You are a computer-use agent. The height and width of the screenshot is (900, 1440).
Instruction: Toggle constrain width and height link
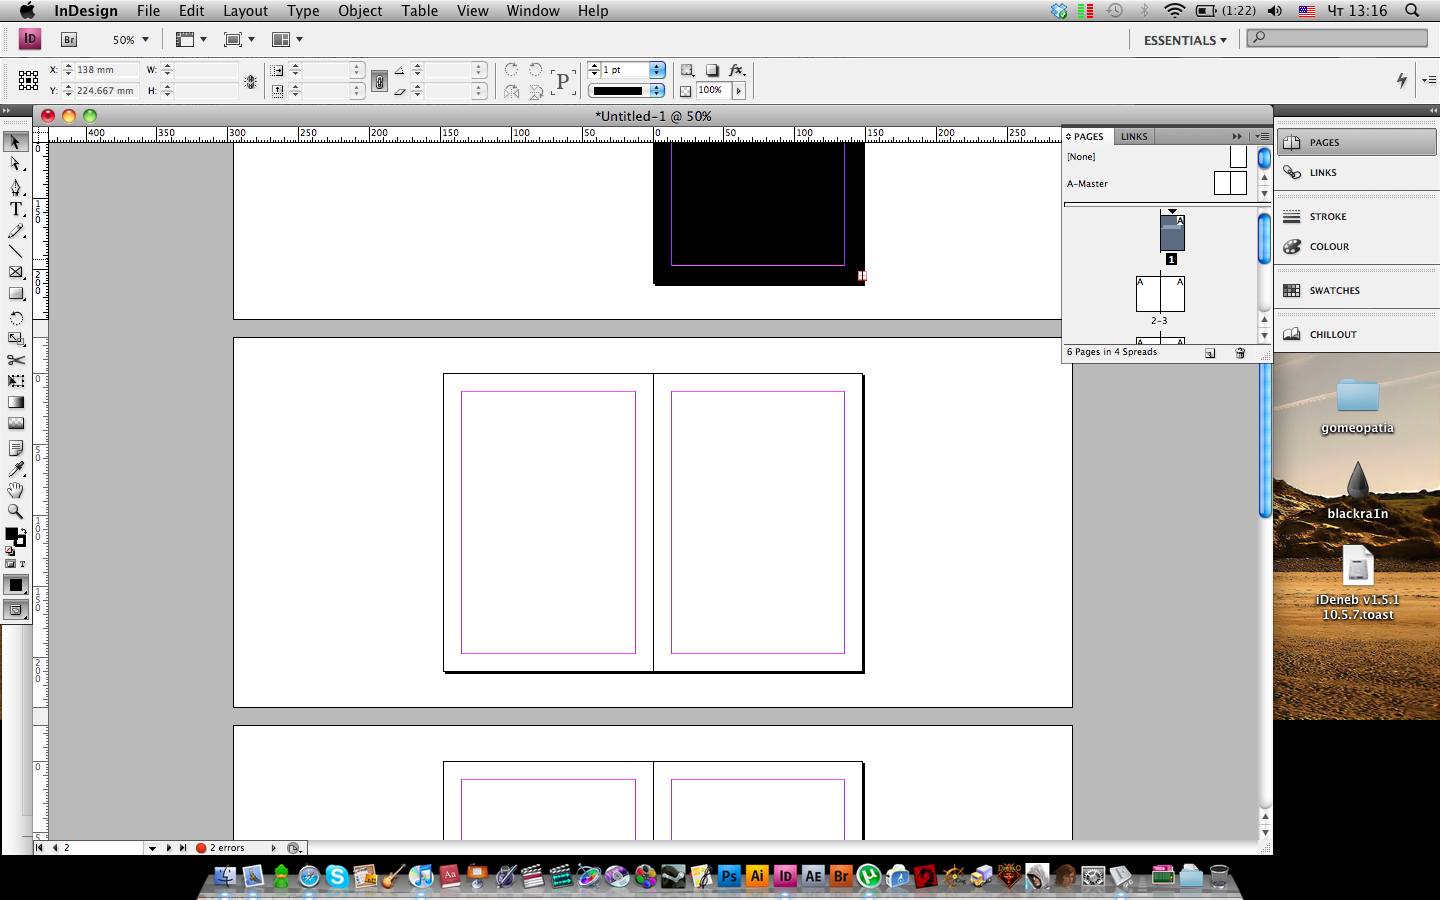click(x=251, y=82)
